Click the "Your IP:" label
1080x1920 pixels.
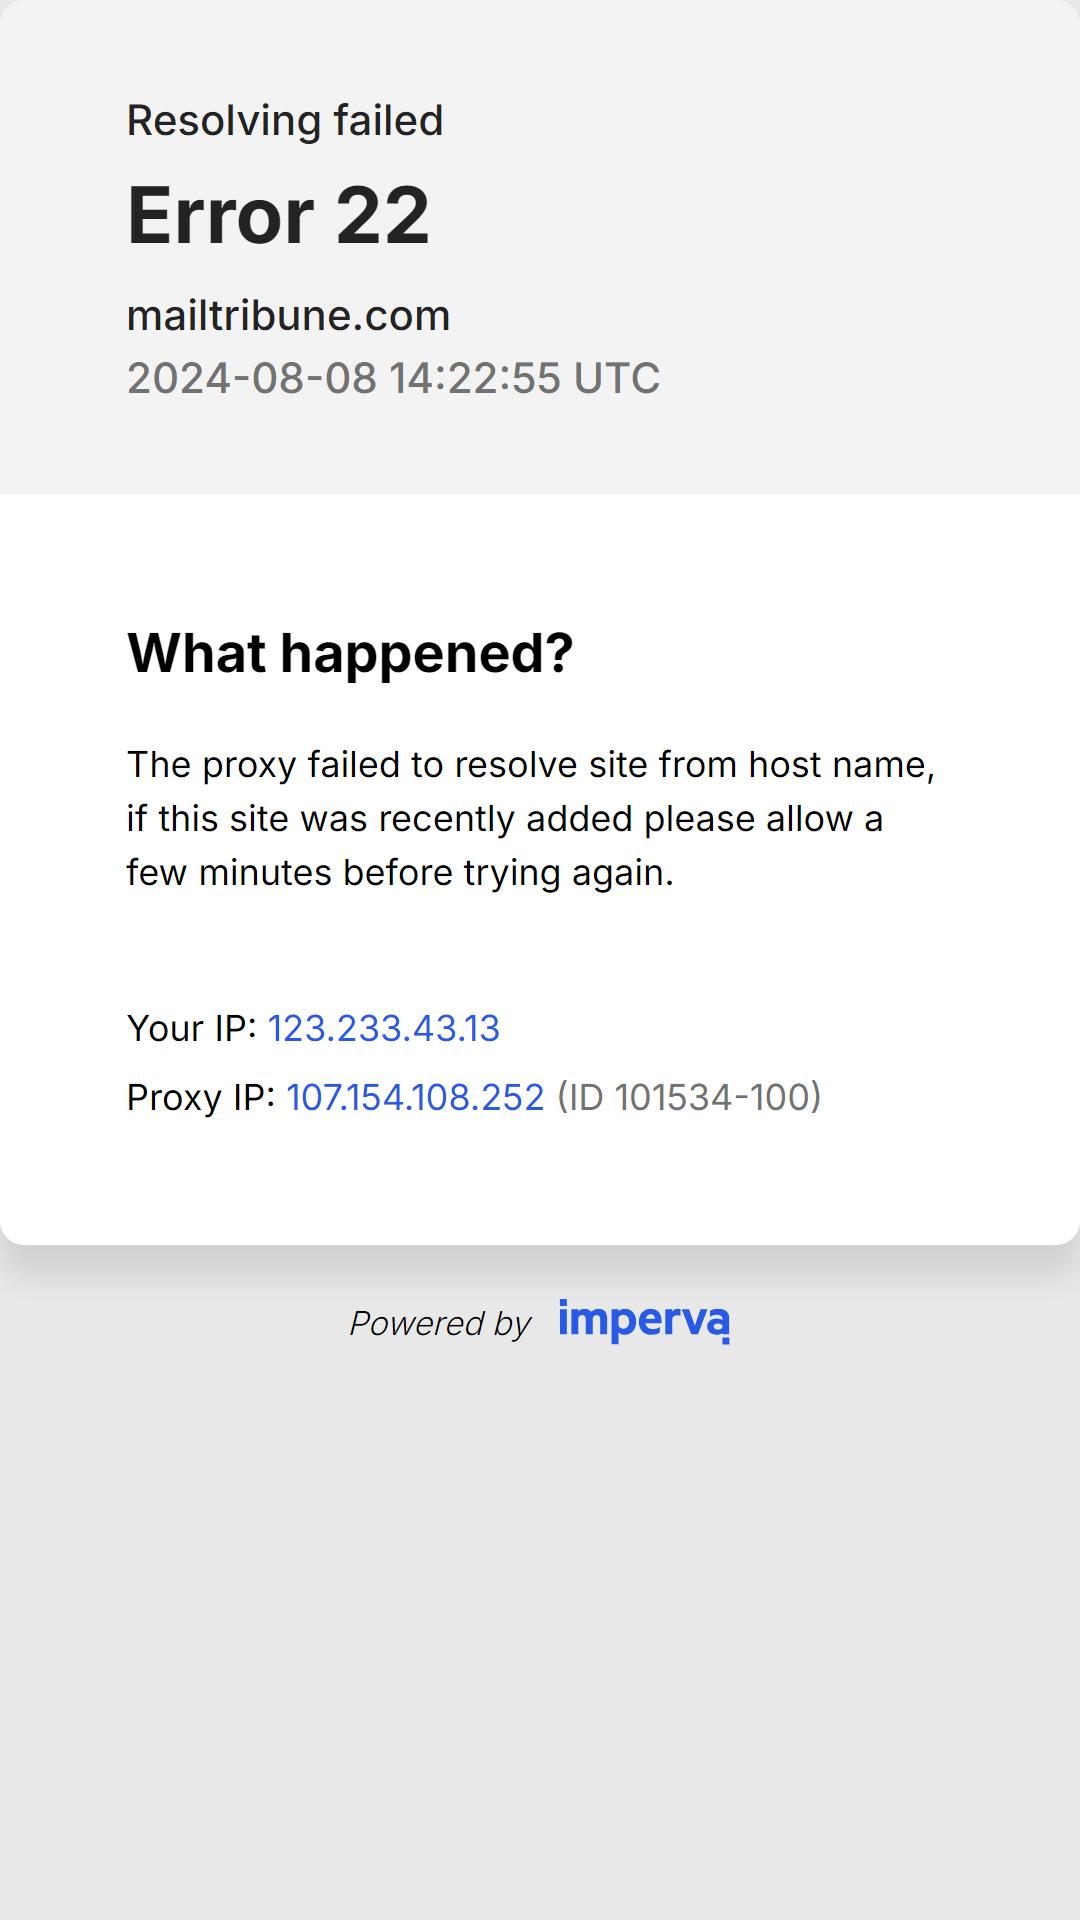(192, 1028)
